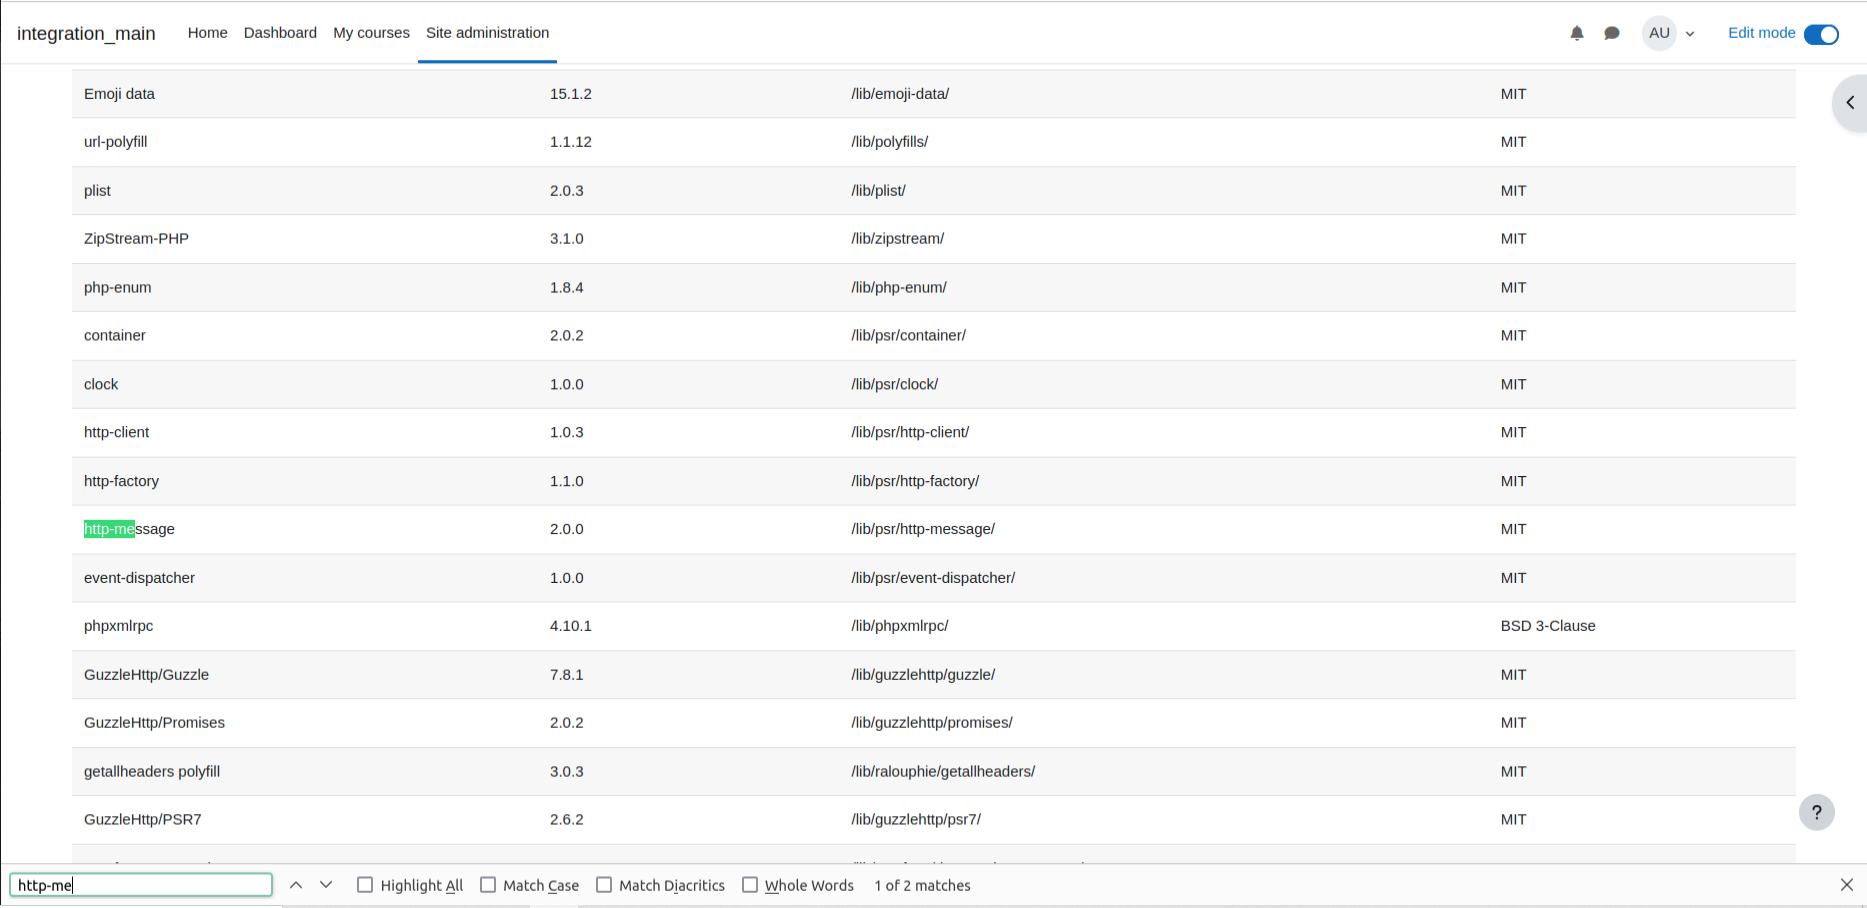This screenshot has width=1867, height=908.
Task: Click the highlighted http-message name
Action: point(129,530)
